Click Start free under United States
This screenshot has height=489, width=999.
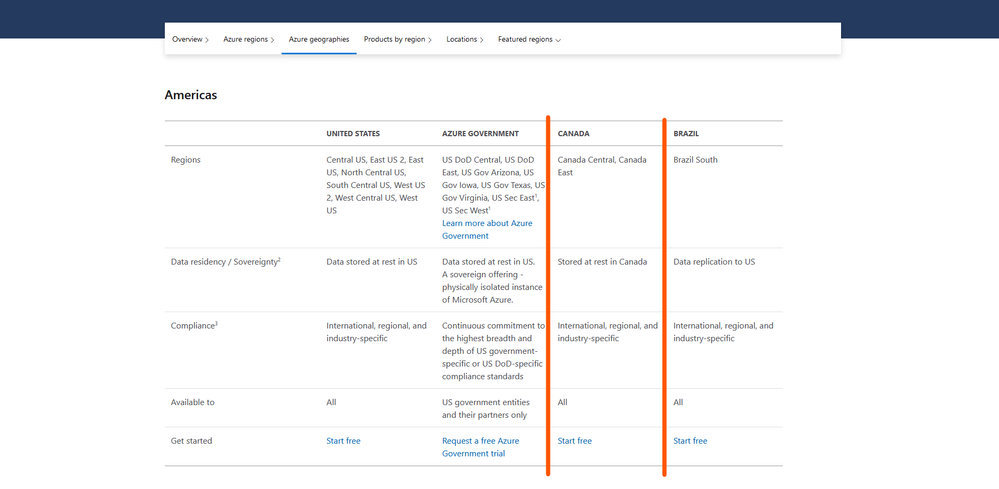pyautogui.click(x=343, y=441)
